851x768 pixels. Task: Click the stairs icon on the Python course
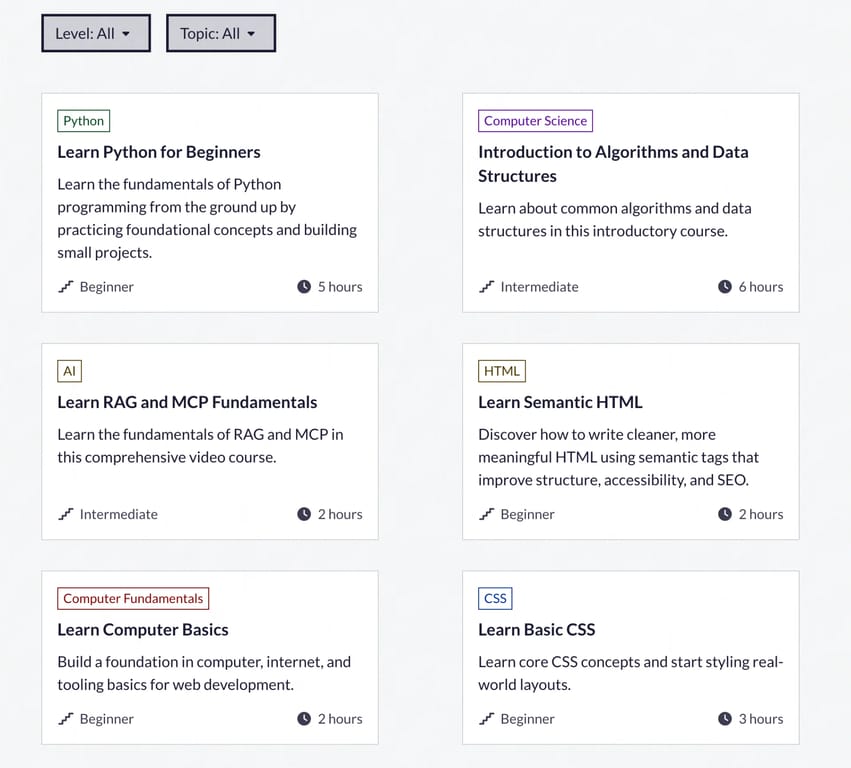pyautogui.click(x=66, y=286)
